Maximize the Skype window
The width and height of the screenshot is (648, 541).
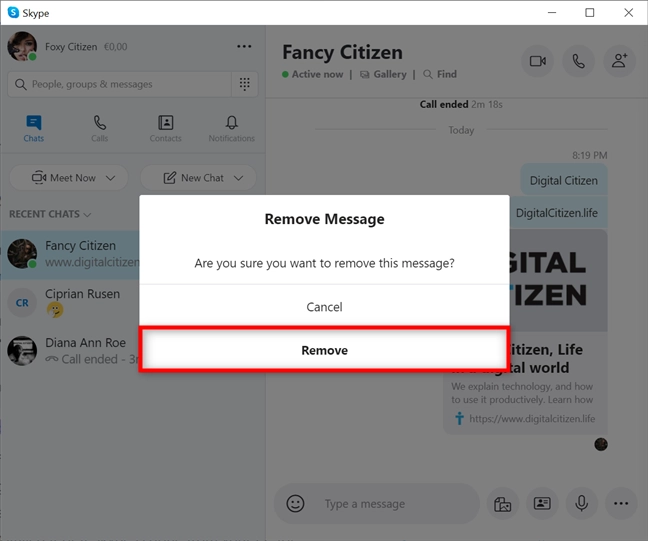pyautogui.click(x=590, y=13)
